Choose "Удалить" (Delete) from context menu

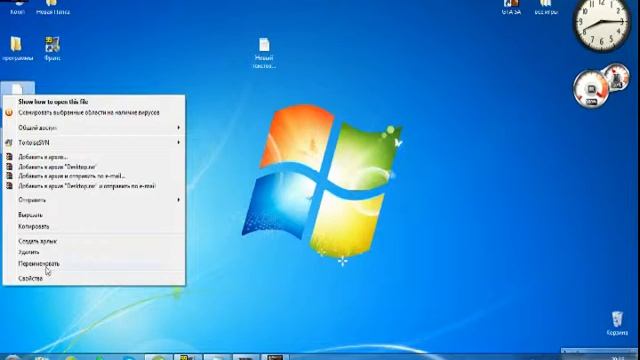(x=94, y=252)
